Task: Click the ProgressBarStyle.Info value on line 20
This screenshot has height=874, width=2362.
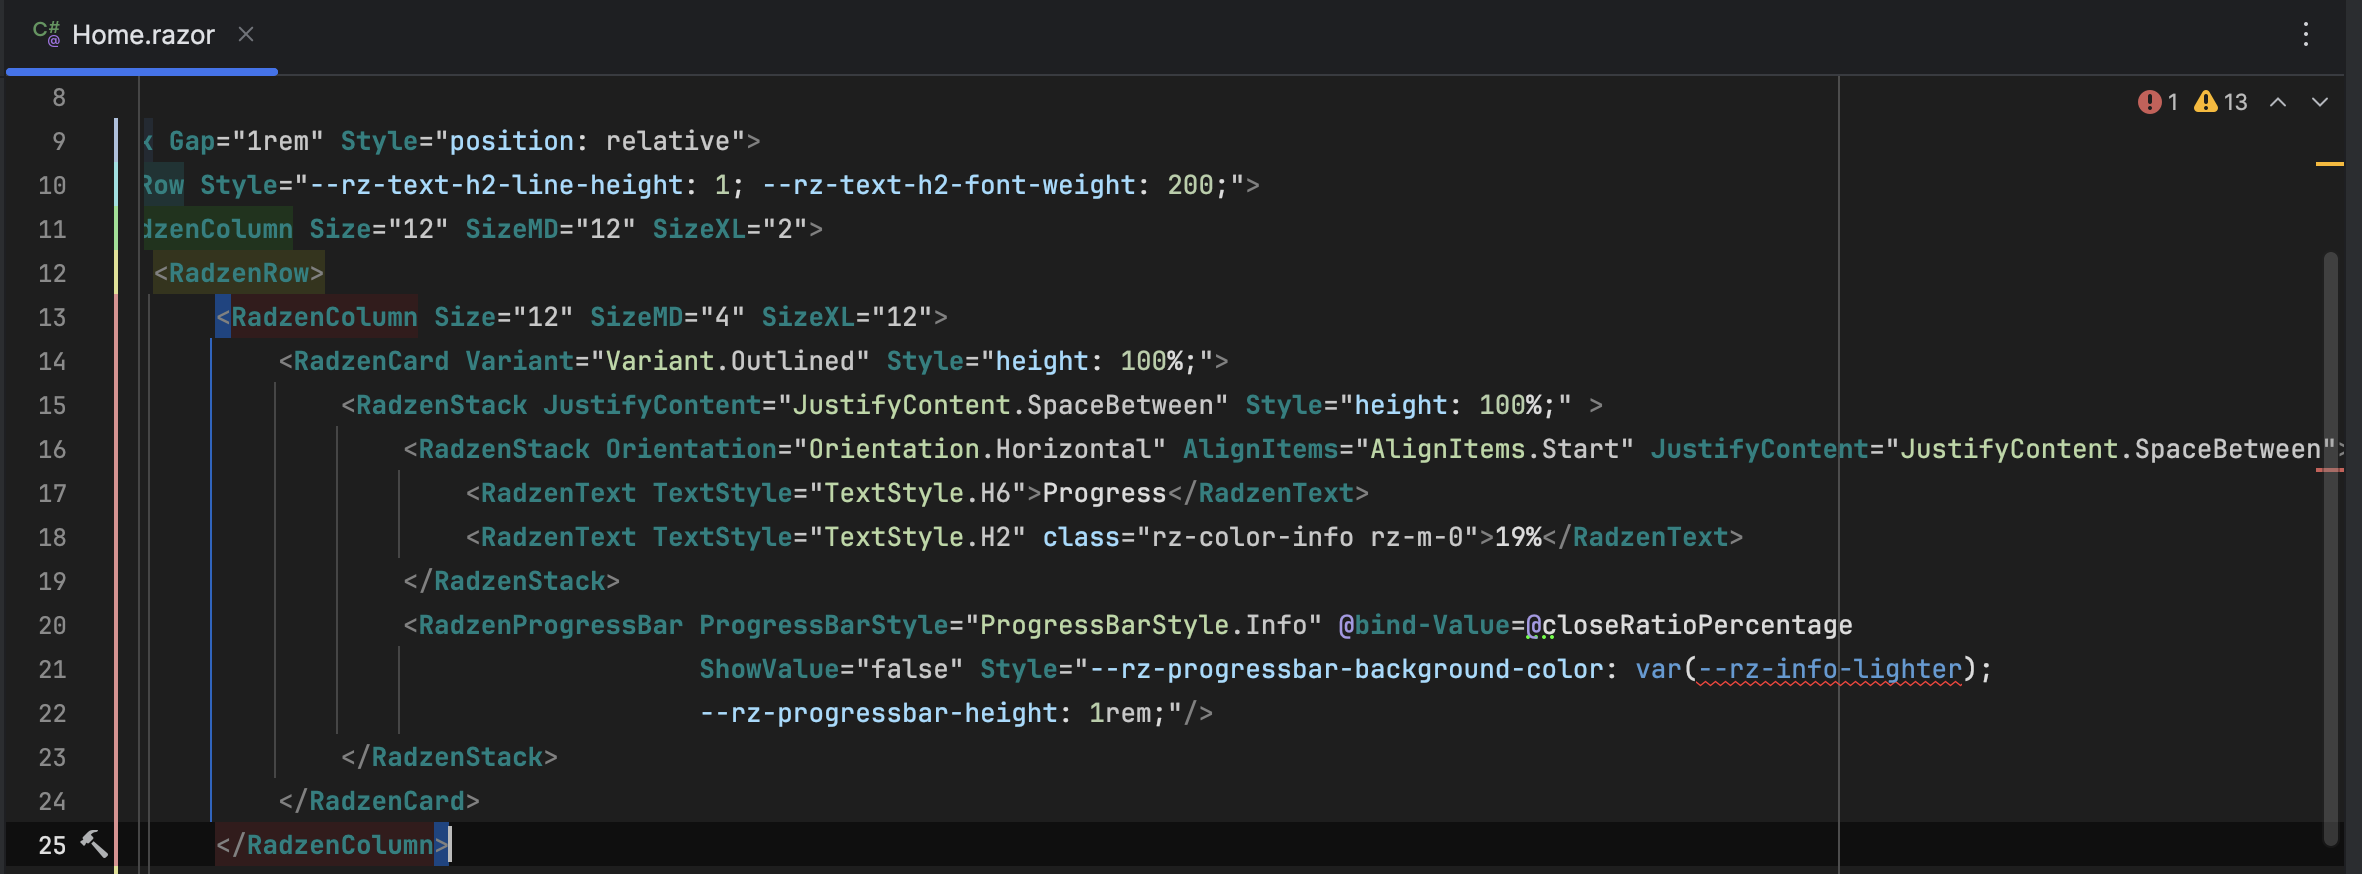Action: tap(1143, 625)
